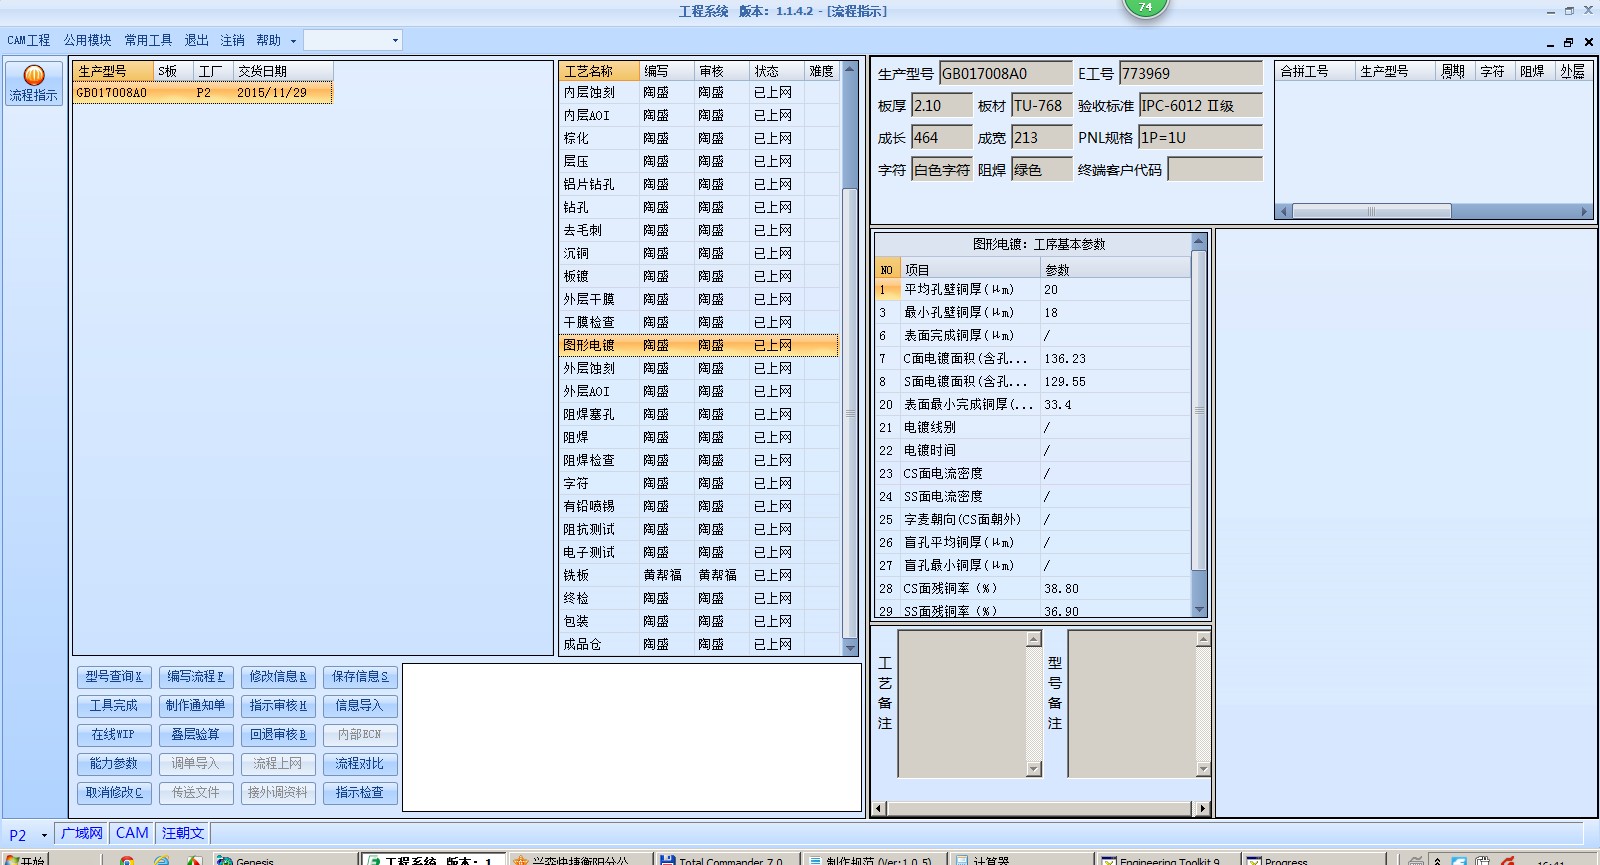Click the 难度 column header
This screenshot has width=1600, height=865.
click(x=821, y=71)
